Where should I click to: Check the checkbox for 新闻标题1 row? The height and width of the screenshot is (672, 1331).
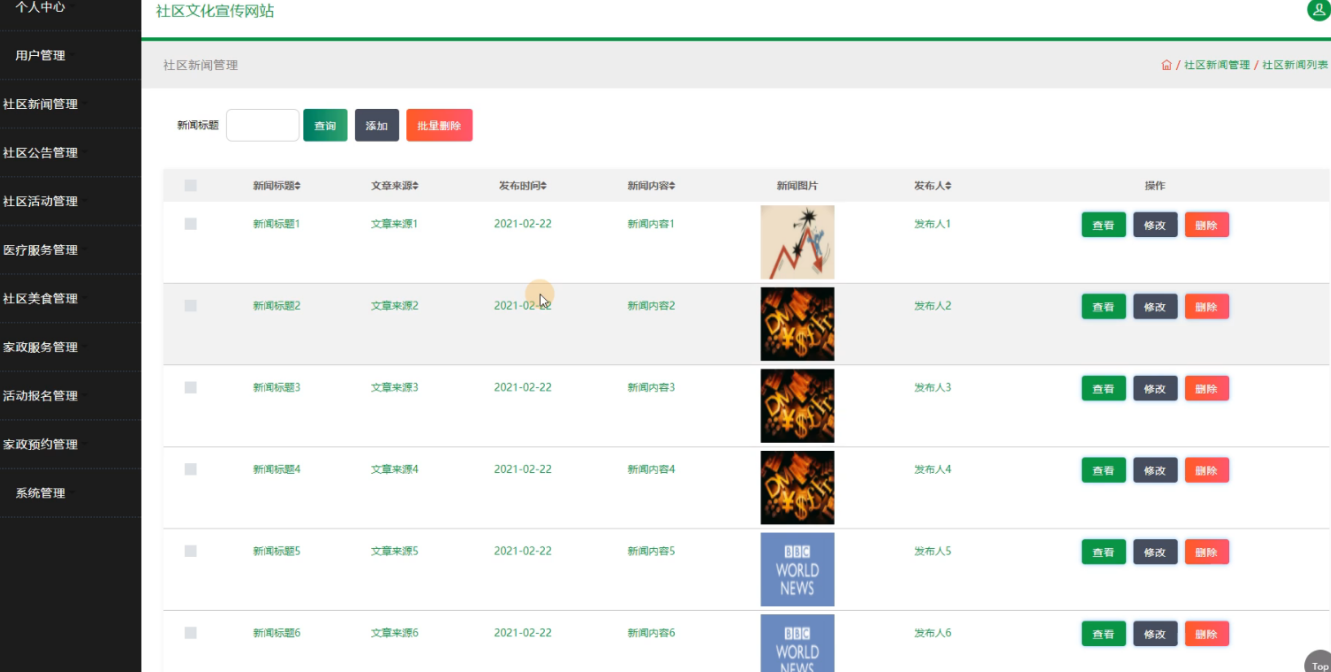point(191,224)
